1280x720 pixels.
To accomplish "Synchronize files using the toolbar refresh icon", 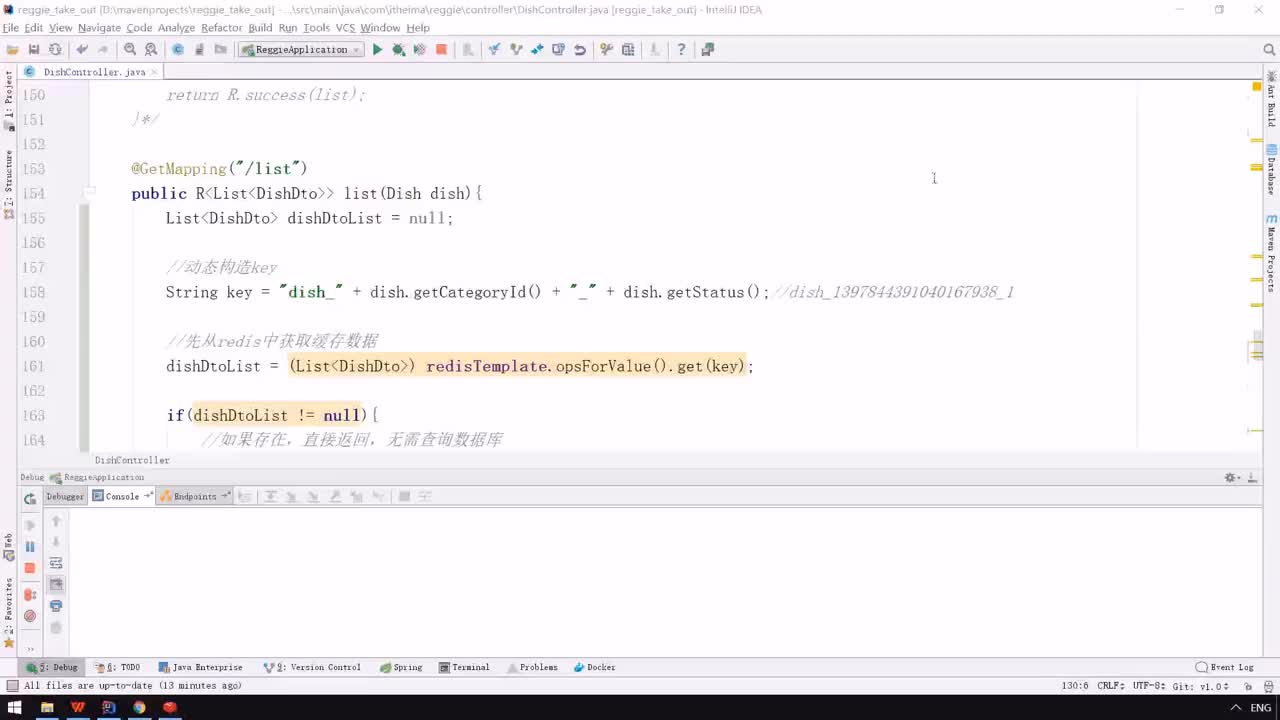I will 55,49.
